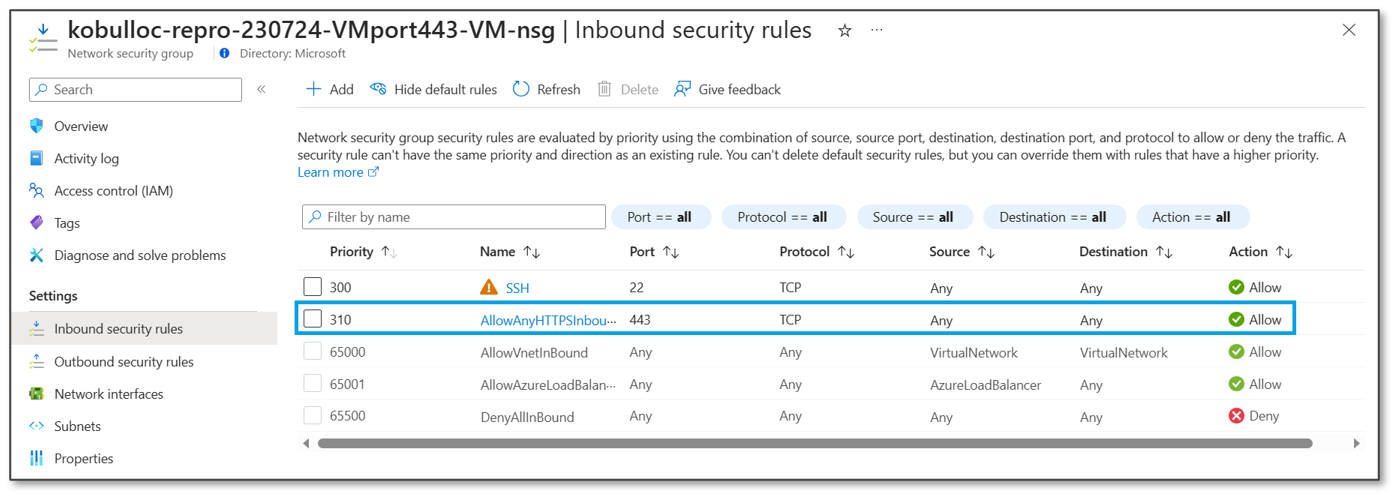Image resolution: width=1399 pixels, height=502 pixels.
Task: Check the box for priority 65500 rule
Action: (313, 416)
